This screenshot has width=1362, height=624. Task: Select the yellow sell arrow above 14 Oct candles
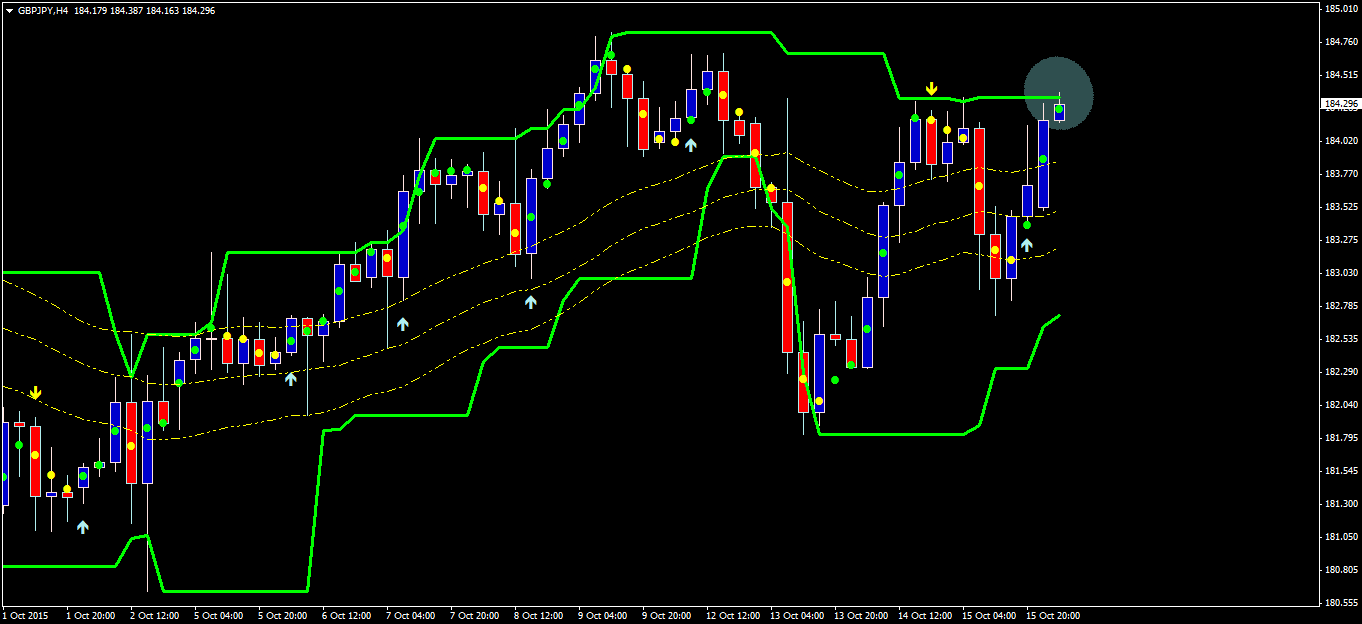click(931, 89)
